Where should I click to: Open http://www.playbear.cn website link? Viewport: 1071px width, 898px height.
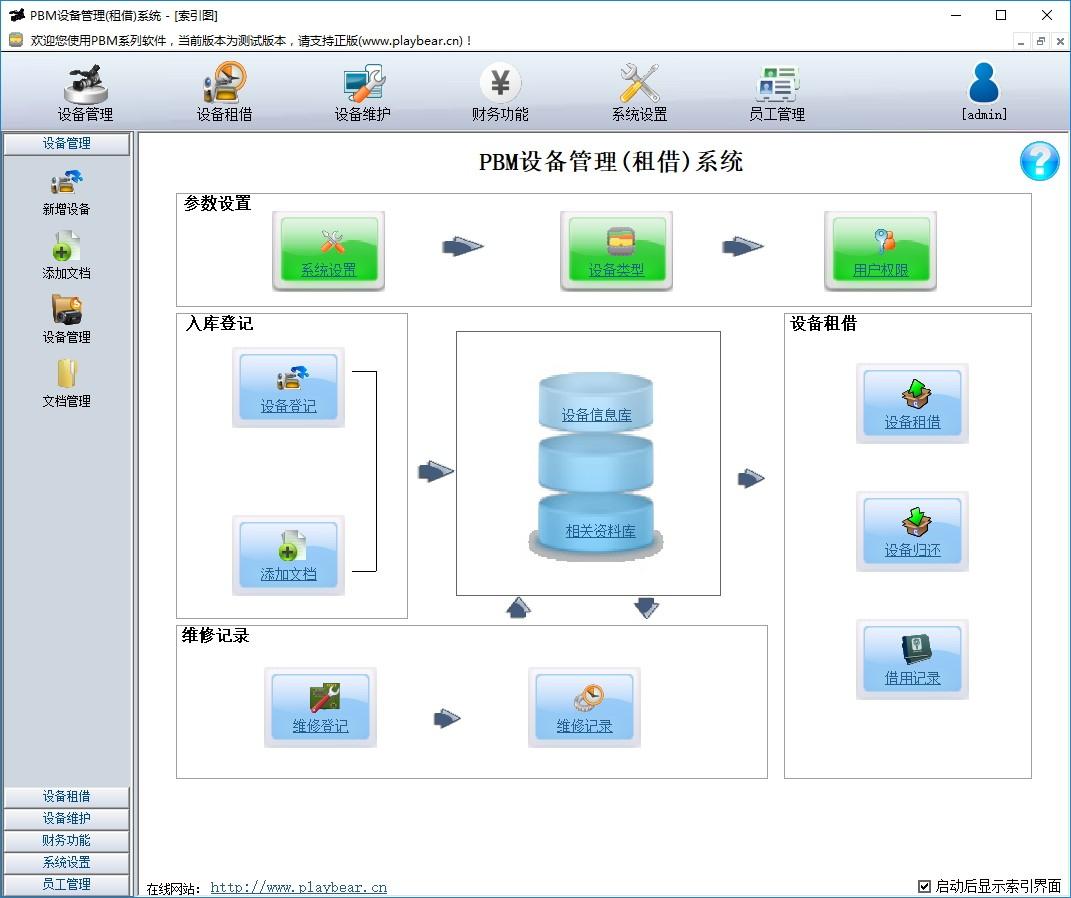click(298, 887)
